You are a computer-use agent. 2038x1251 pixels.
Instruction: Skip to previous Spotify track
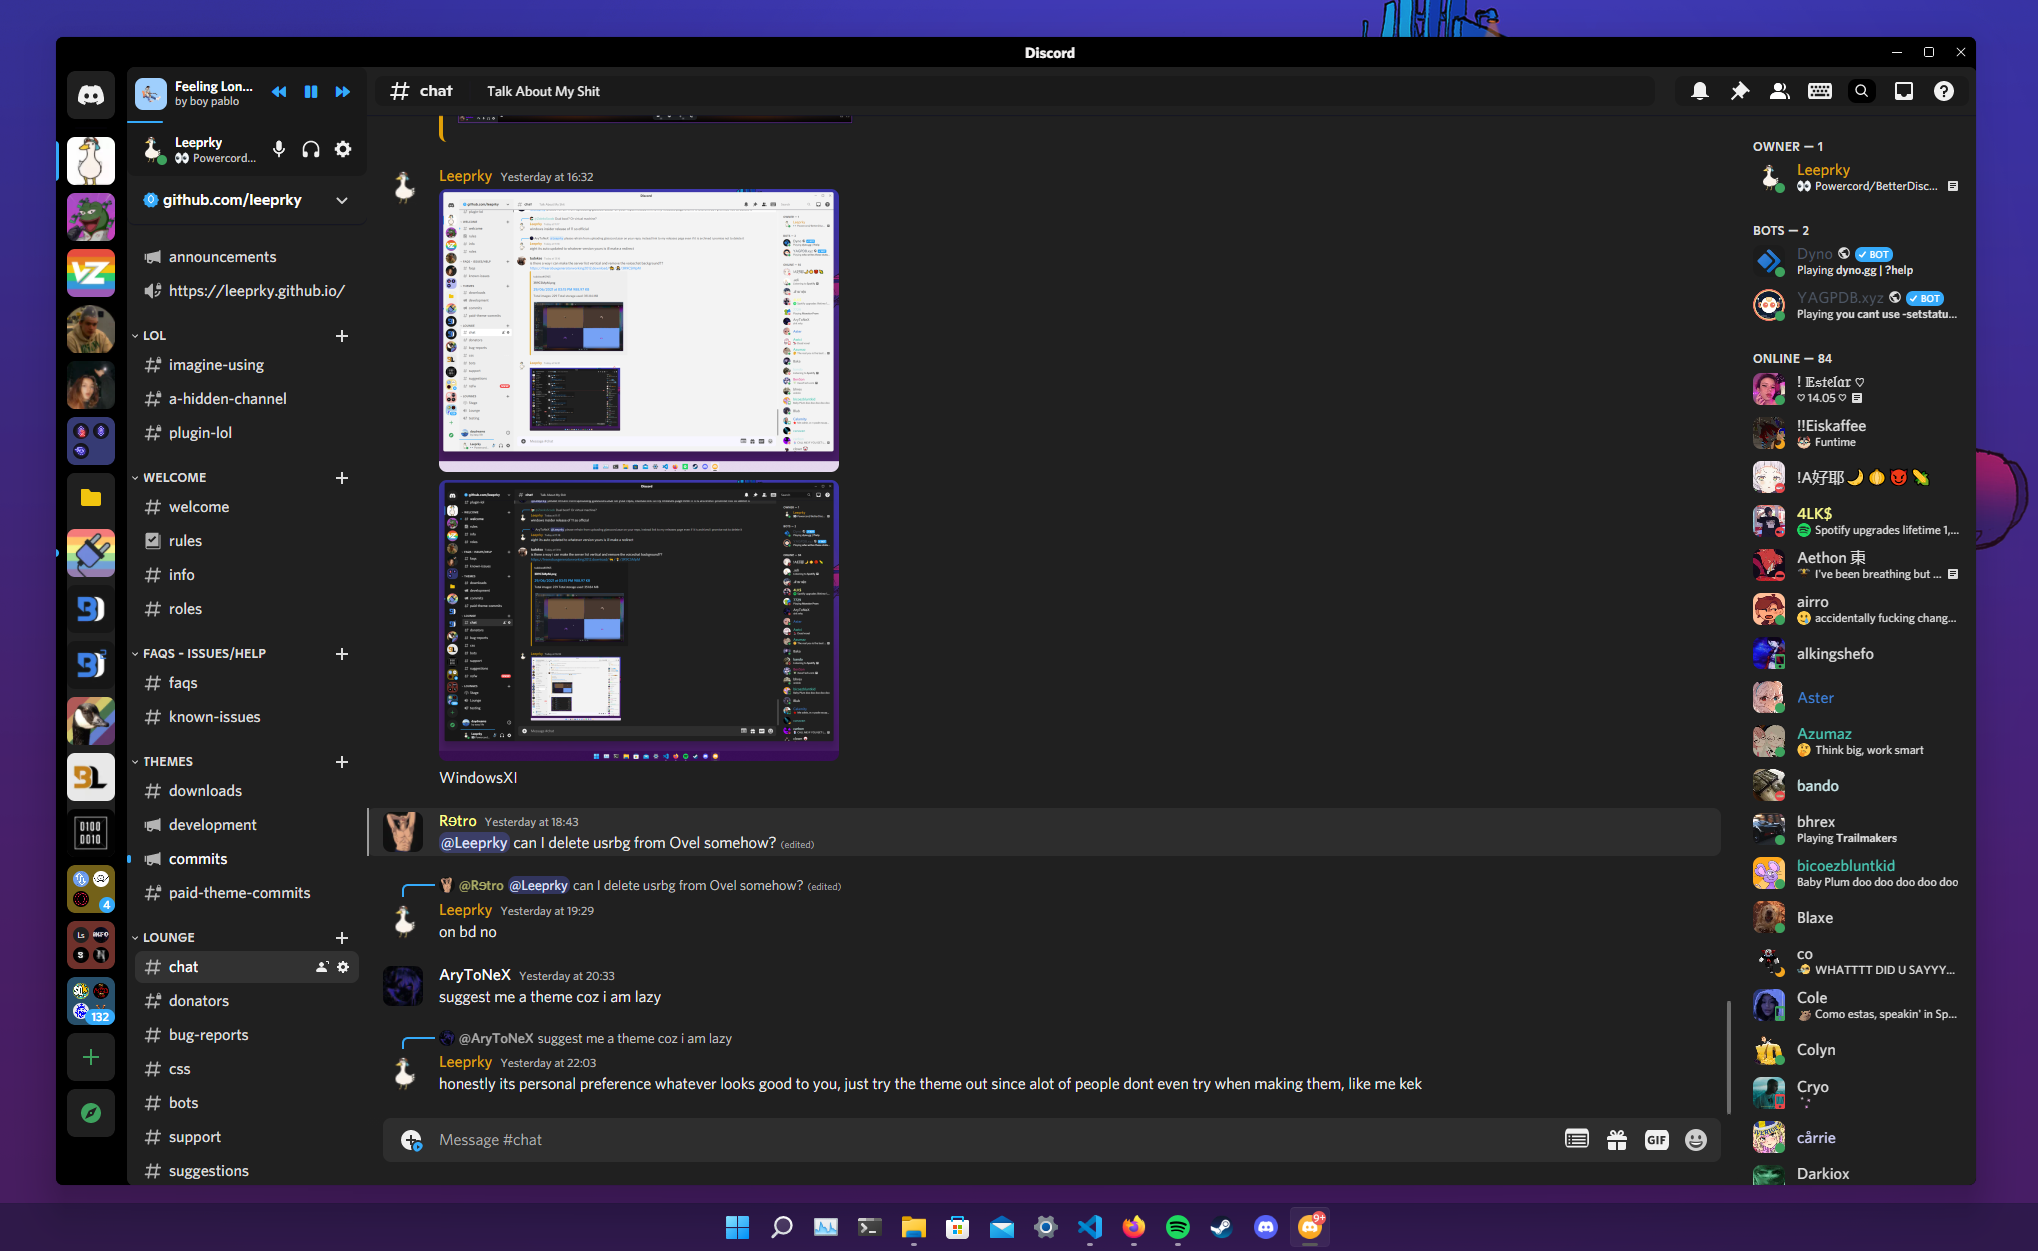pyautogui.click(x=279, y=92)
